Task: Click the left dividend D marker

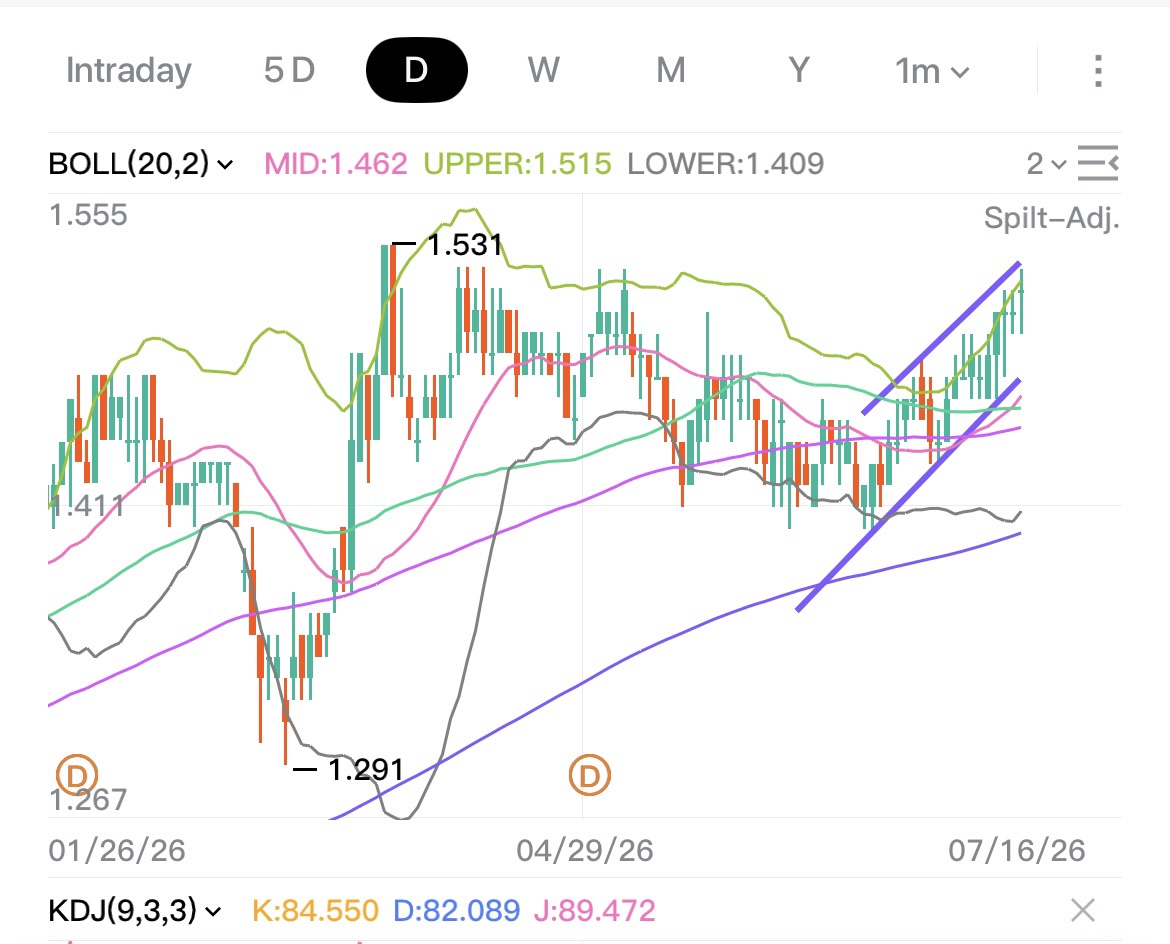Action: [78, 775]
